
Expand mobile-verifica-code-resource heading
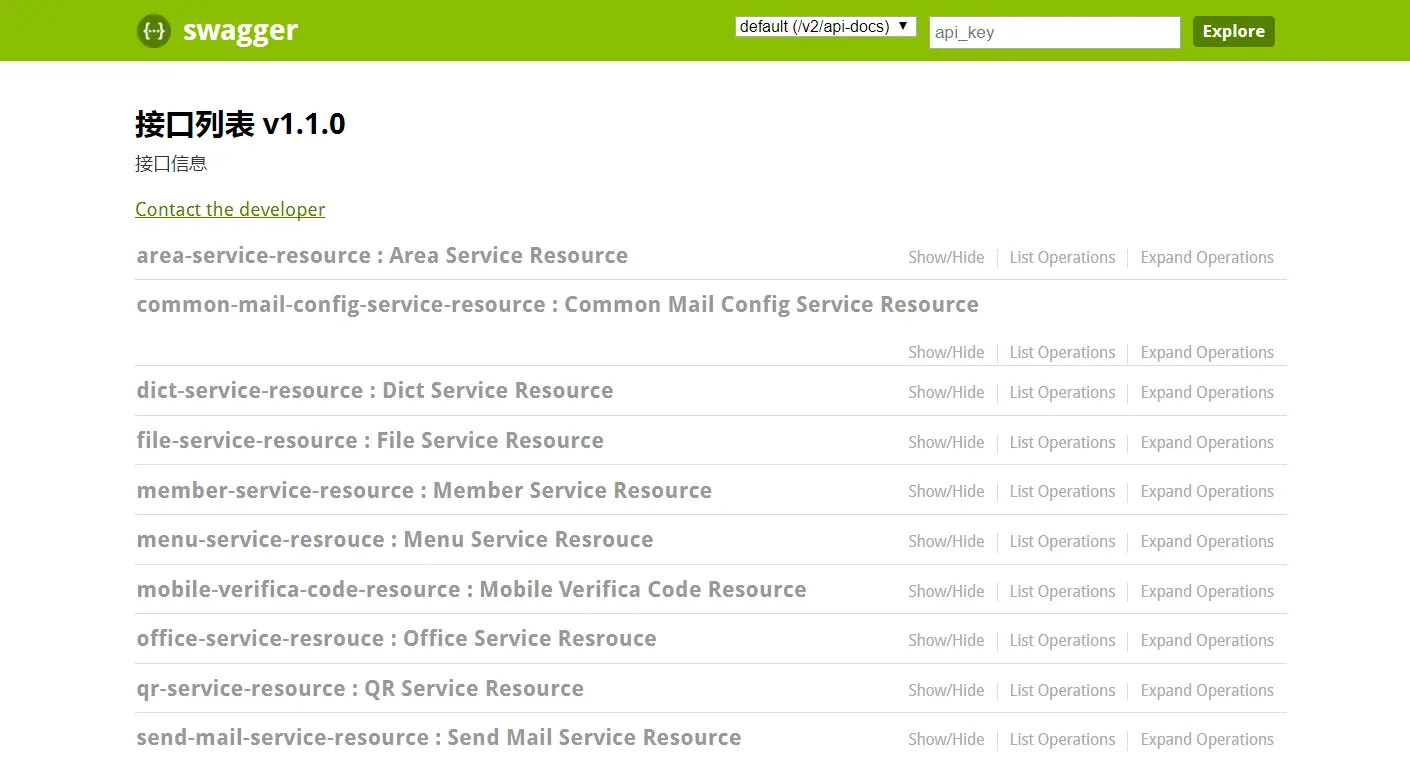pyautogui.click(x=471, y=589)
